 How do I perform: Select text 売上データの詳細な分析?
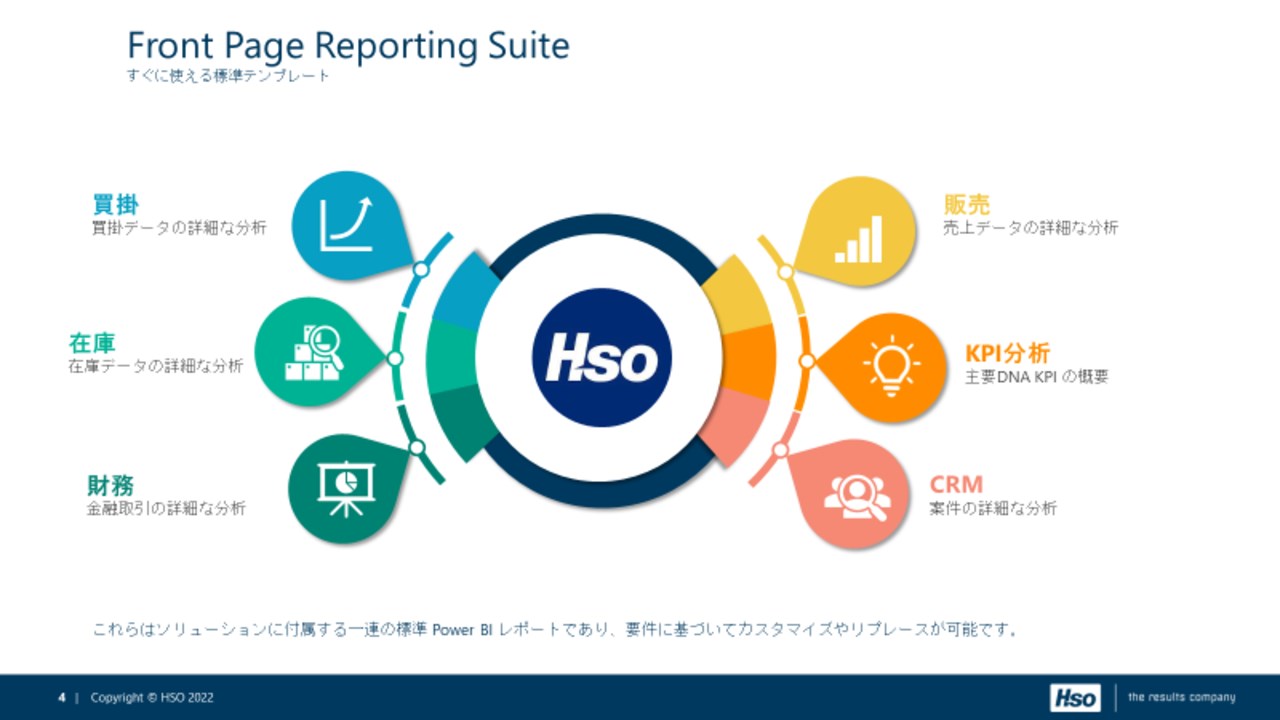(1031, 228)
